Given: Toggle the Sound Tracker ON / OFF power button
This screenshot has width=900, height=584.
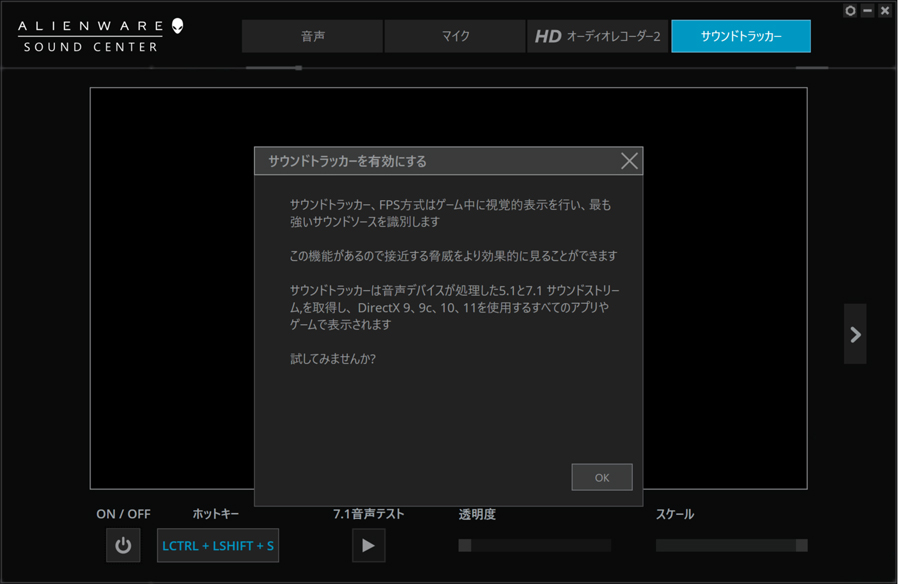Looking at the screenshot, I should pyautogui.click(x=123, y=545).
